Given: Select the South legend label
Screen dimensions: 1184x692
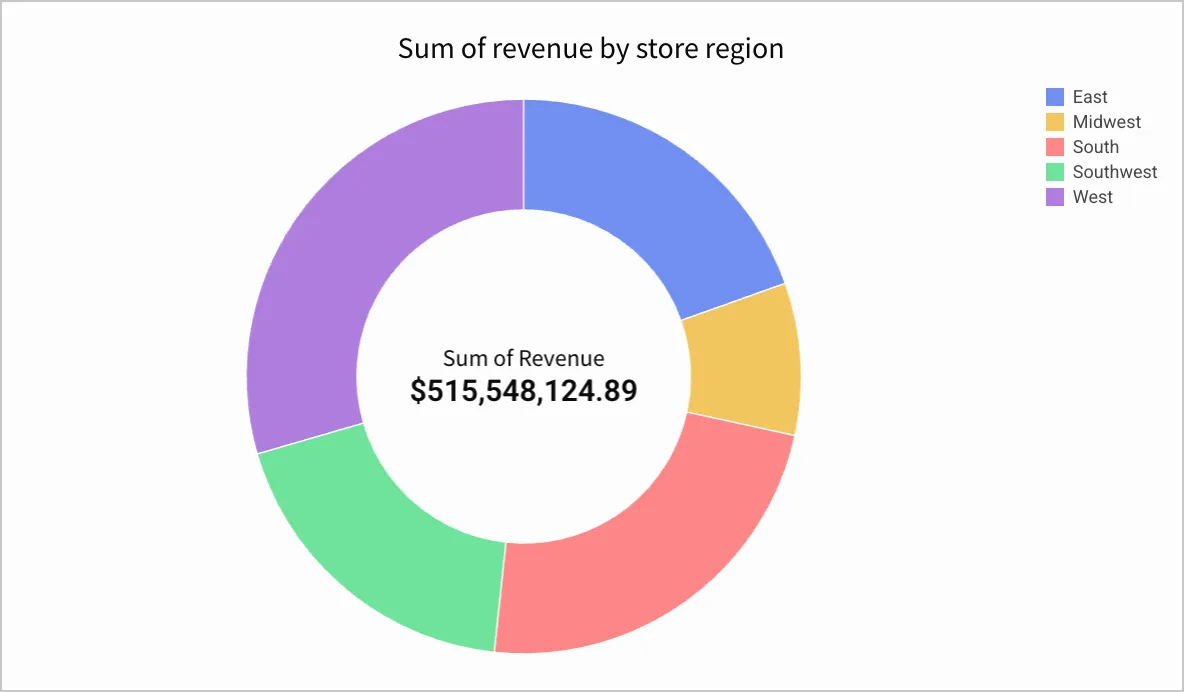Looking at the screenshot, I should coord(1096,147).
